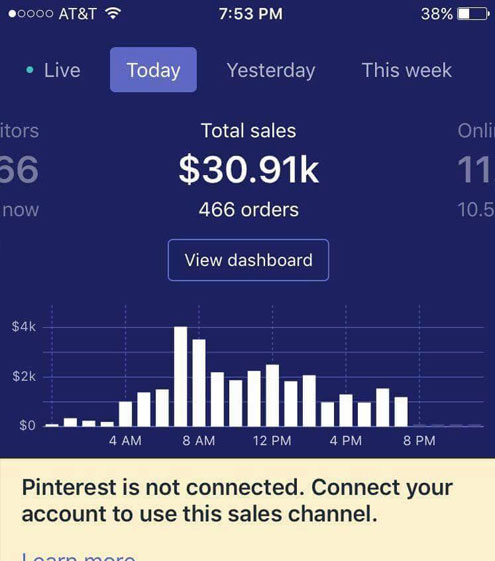Tap the battery icon in status bar
495x561 pixels.
pyautogui.click(x=474, y=14)
